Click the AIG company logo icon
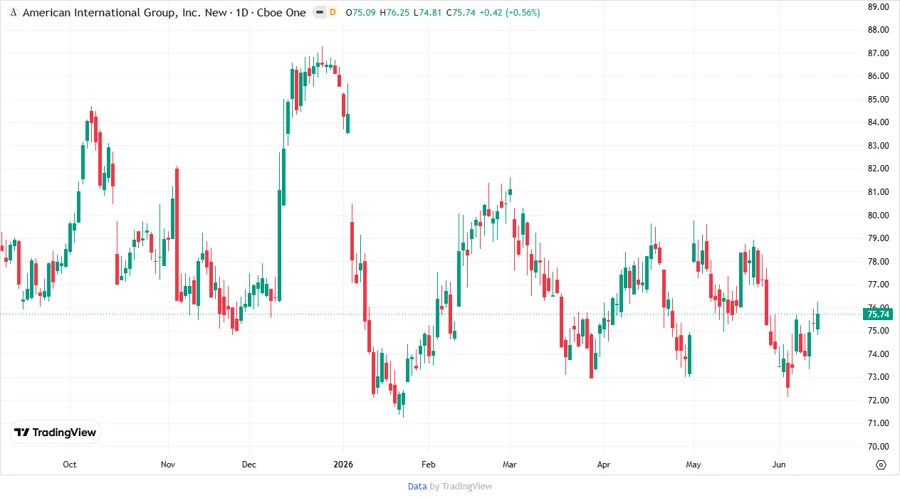 13,12
